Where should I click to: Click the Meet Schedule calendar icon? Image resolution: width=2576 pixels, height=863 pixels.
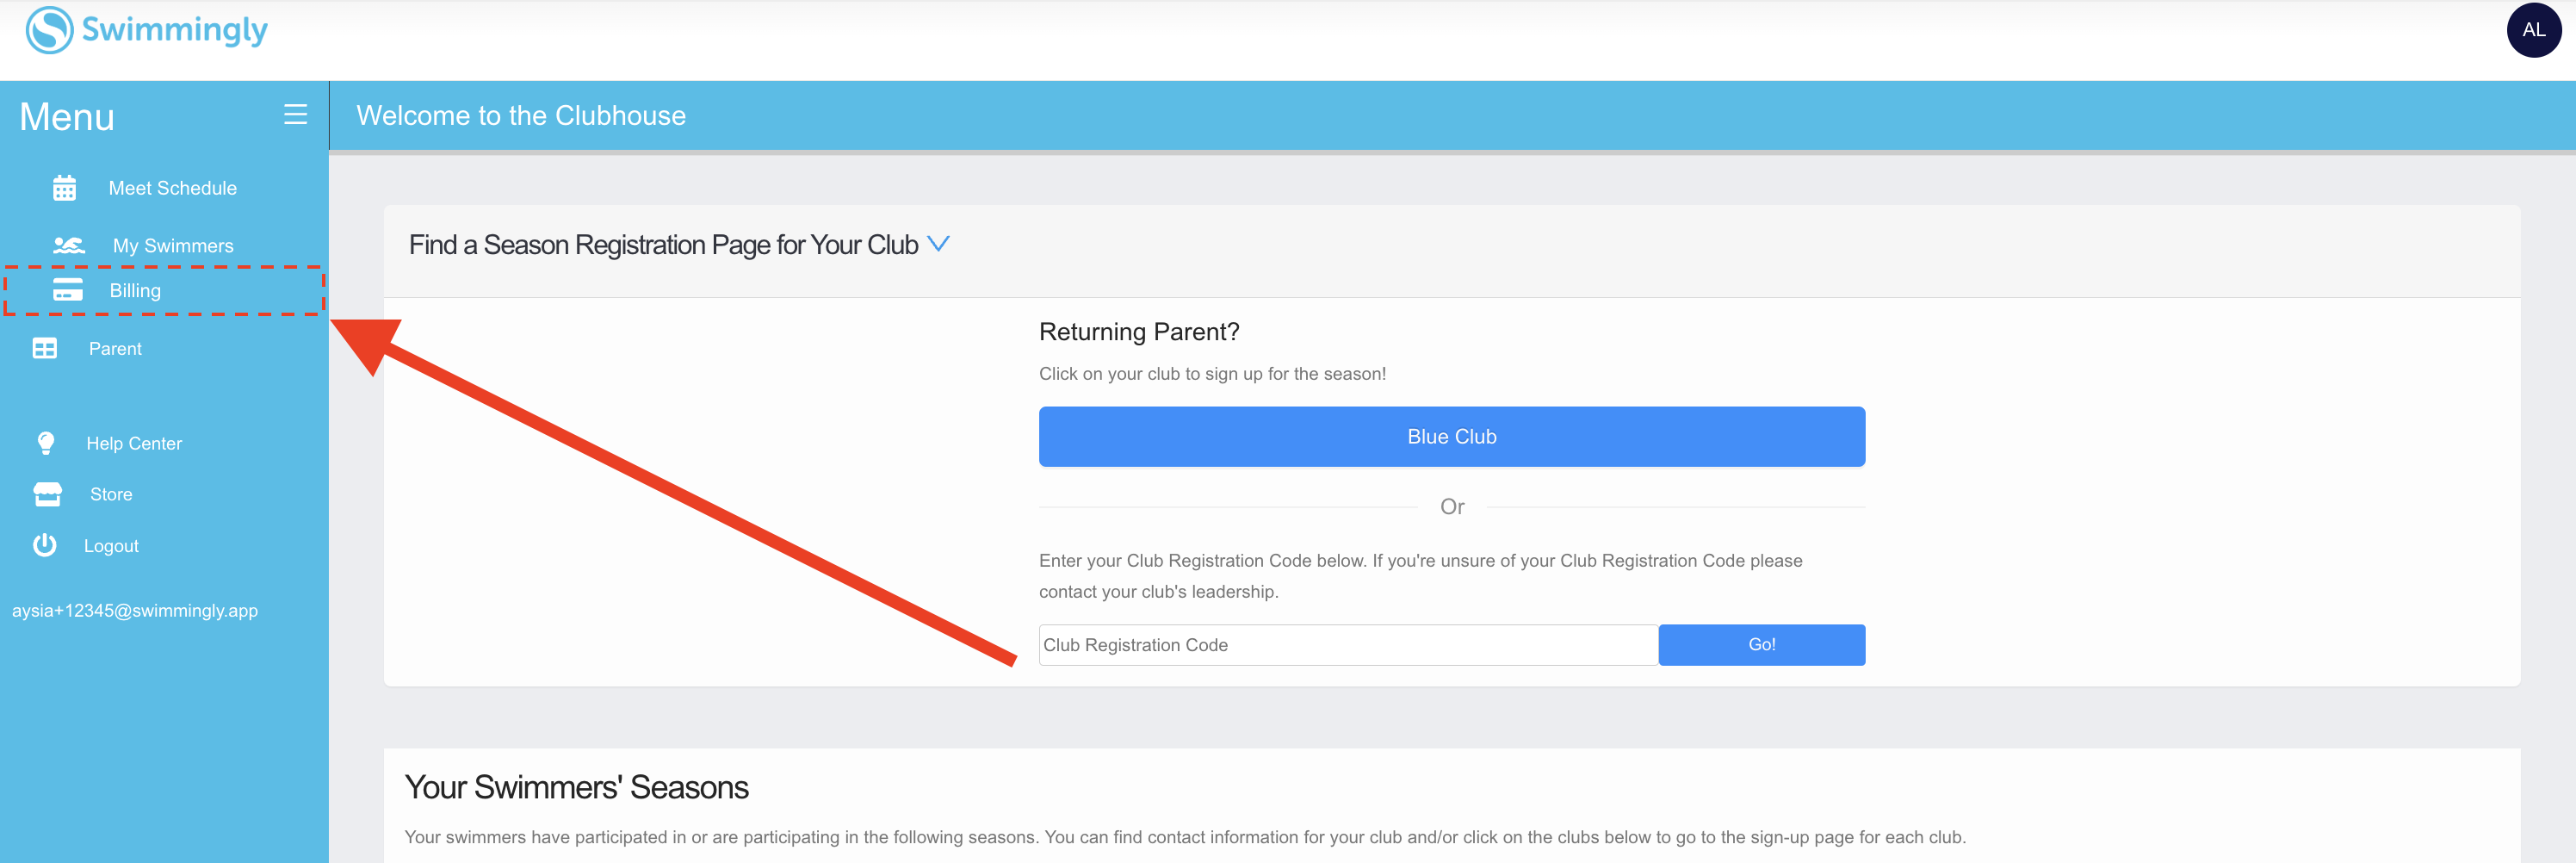click(64, 188)
